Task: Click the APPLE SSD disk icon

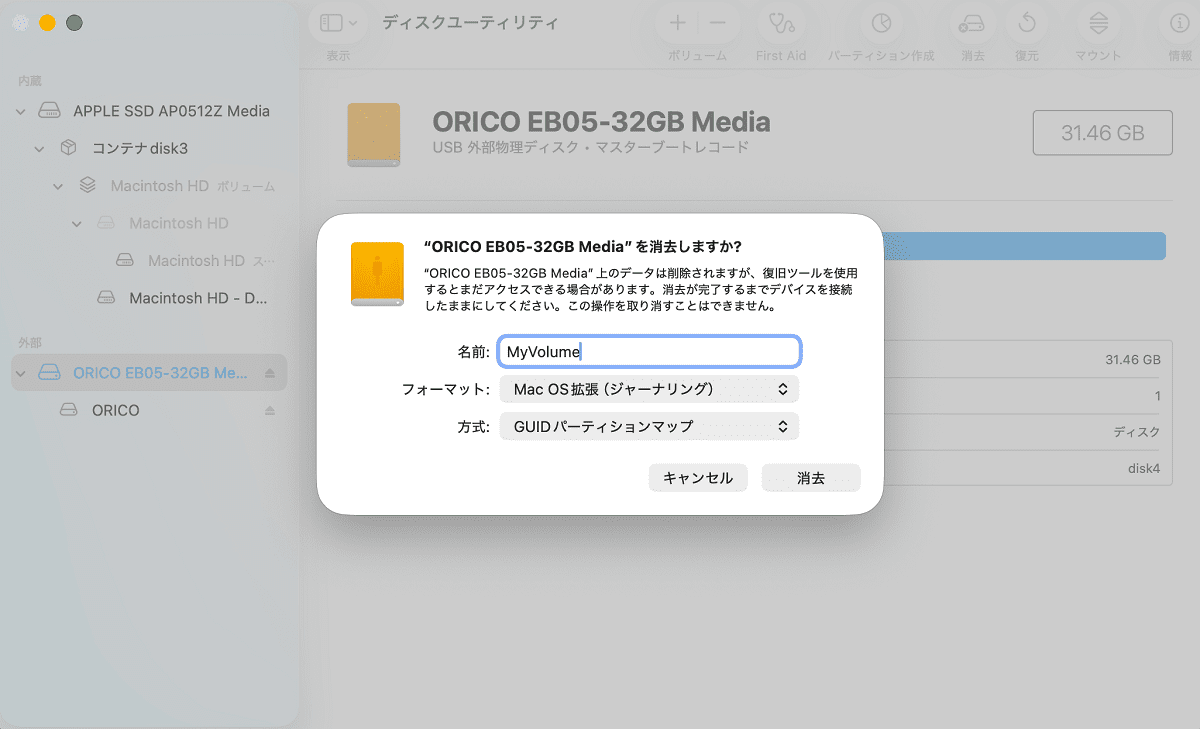Action: pyautogui.click(x=49, y=111)
